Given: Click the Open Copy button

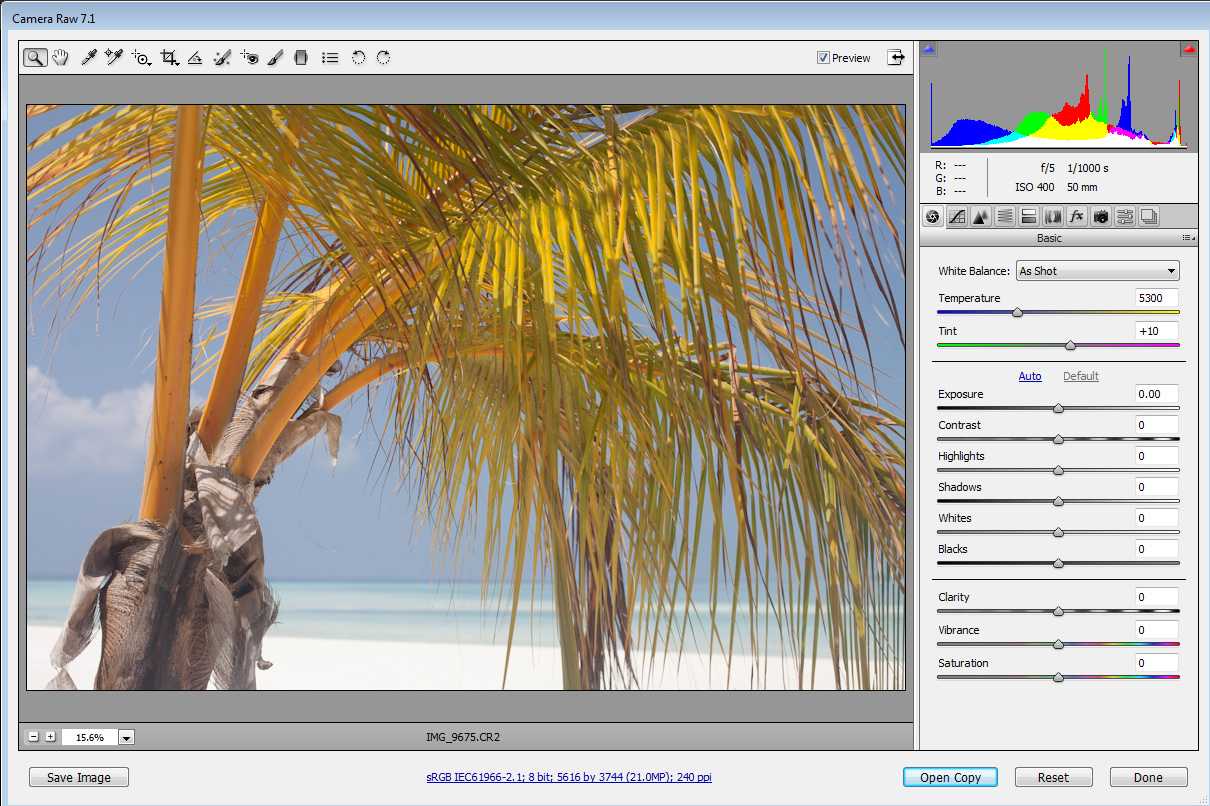Looking at the screenshot, I should (x=950, y=777).
